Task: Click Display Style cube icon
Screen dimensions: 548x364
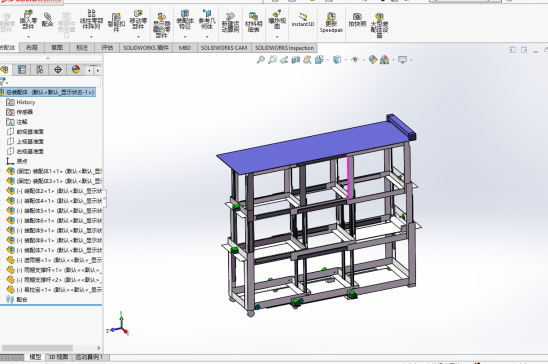Action: point(337,60)
